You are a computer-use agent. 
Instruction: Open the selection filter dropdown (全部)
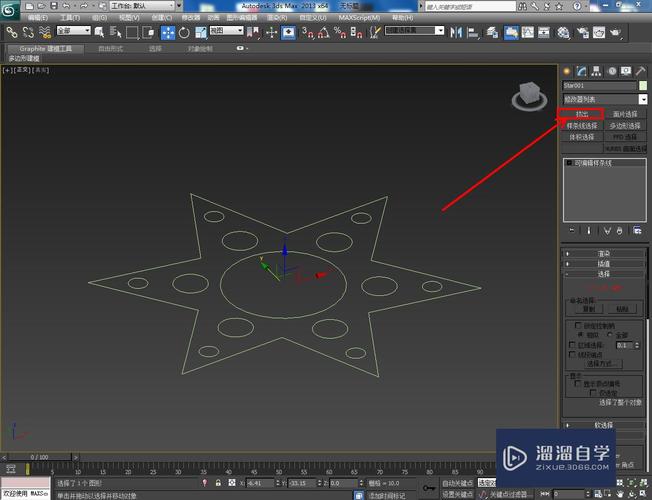point(73,30)
